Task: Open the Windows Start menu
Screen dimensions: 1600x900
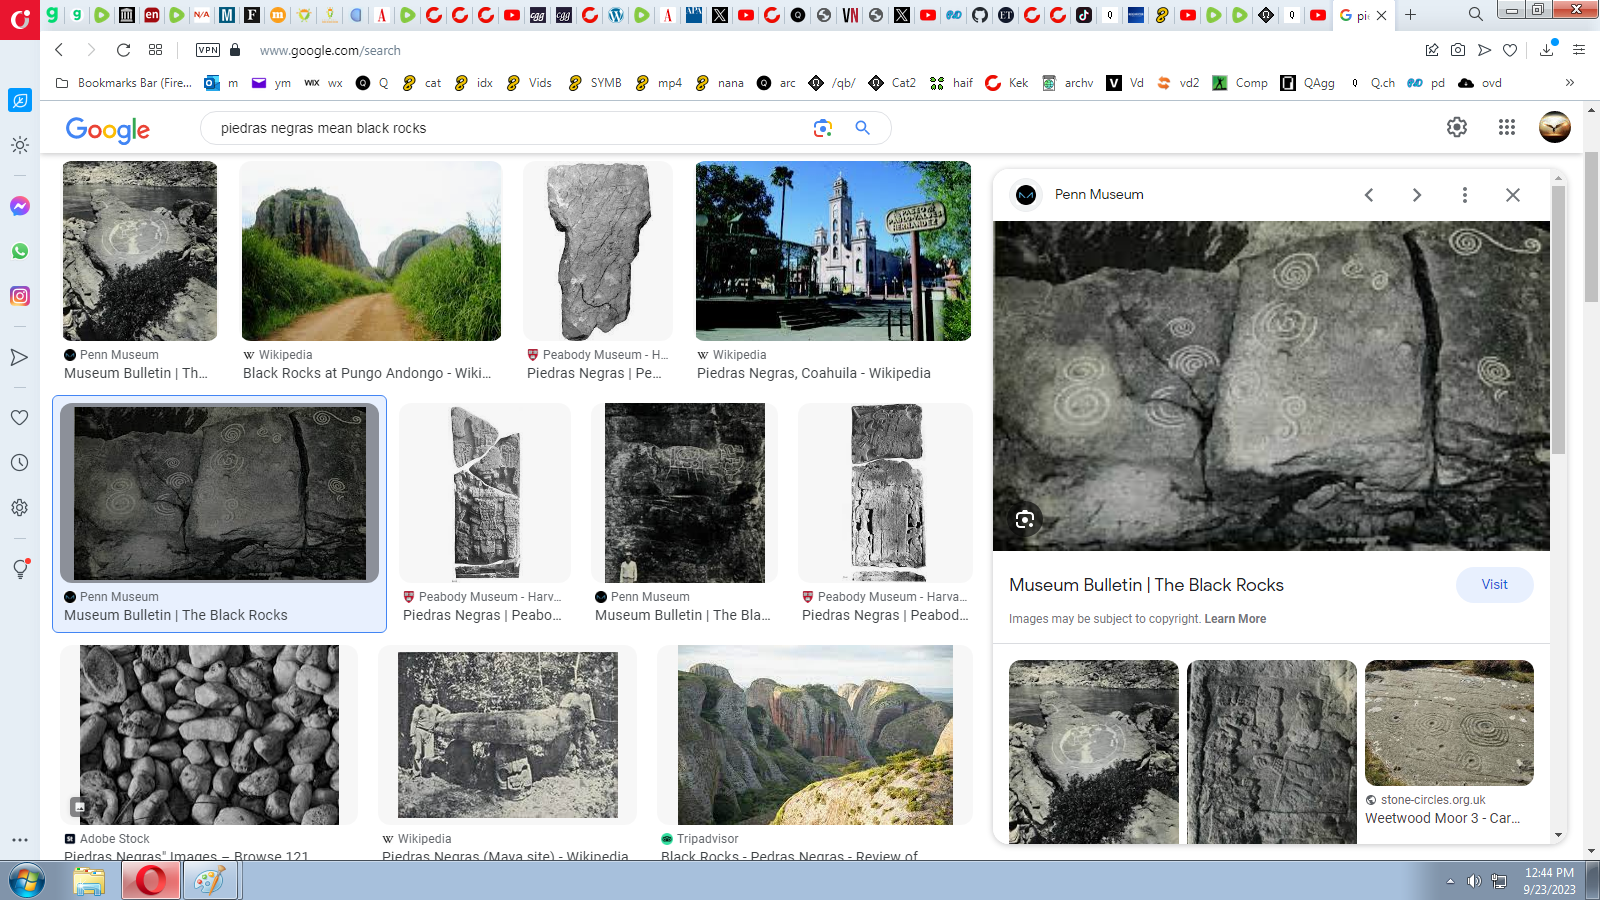Action: (x=27, y=881)
